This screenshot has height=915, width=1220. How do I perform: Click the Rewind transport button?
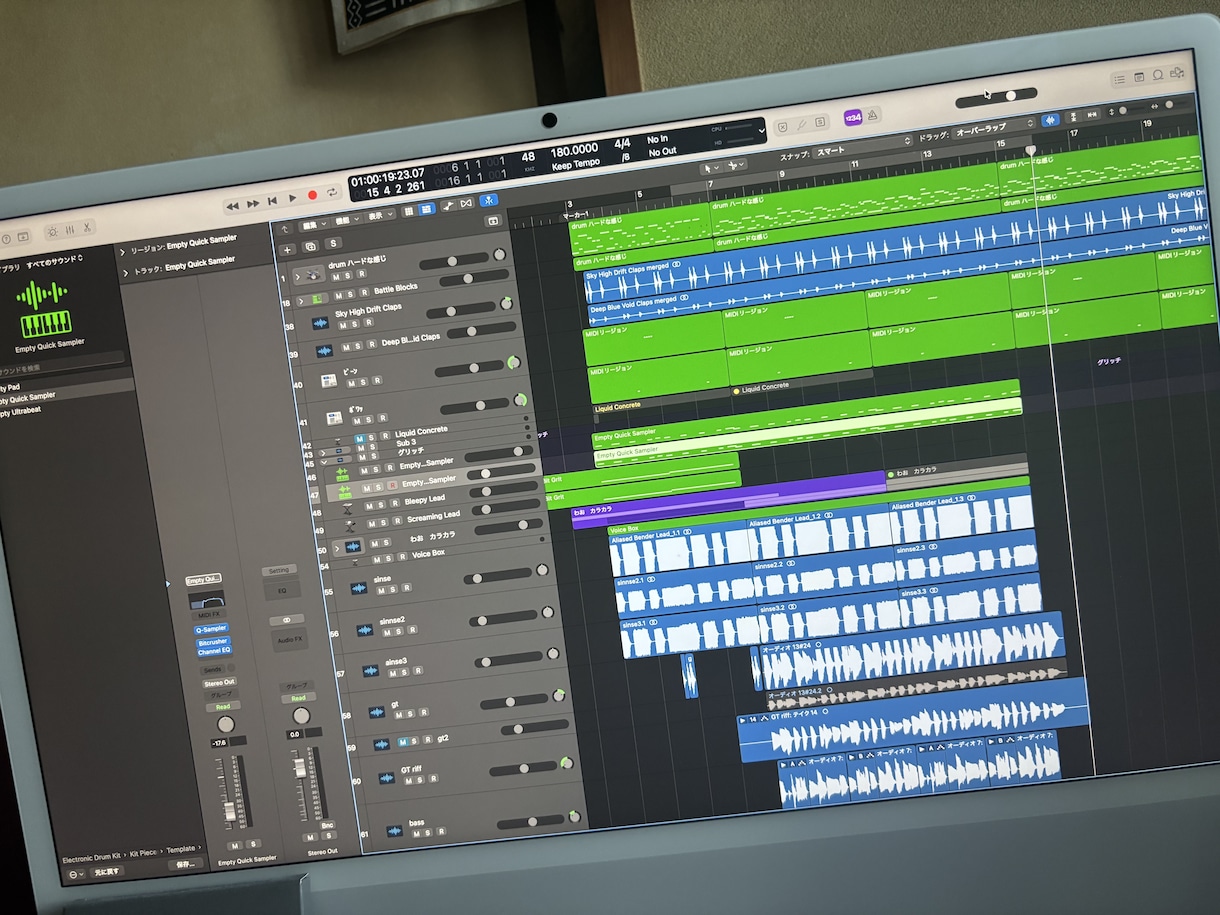(232, 206)
